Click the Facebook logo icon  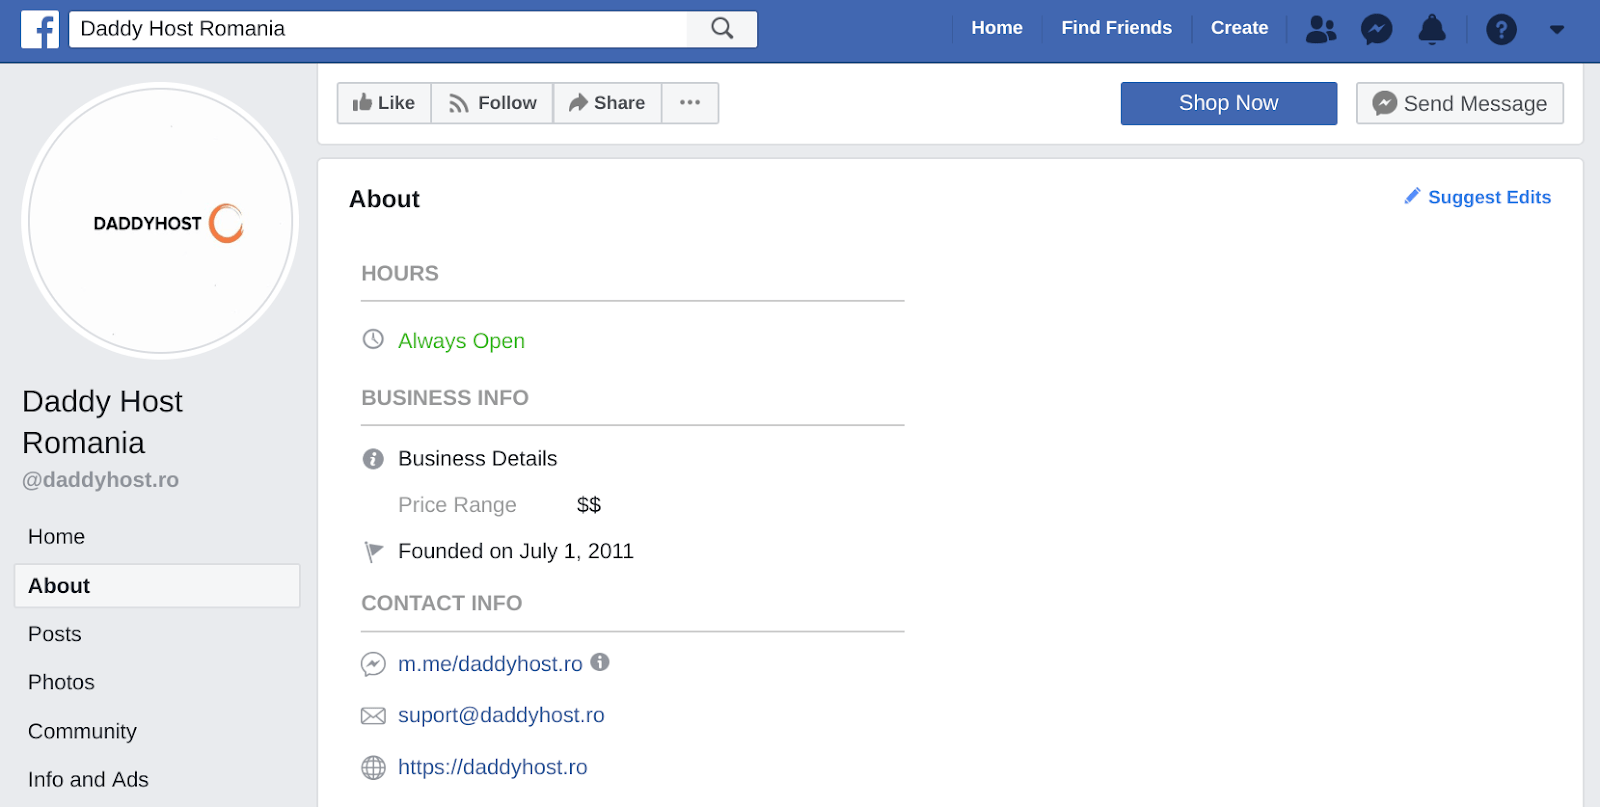pos(40,29)
